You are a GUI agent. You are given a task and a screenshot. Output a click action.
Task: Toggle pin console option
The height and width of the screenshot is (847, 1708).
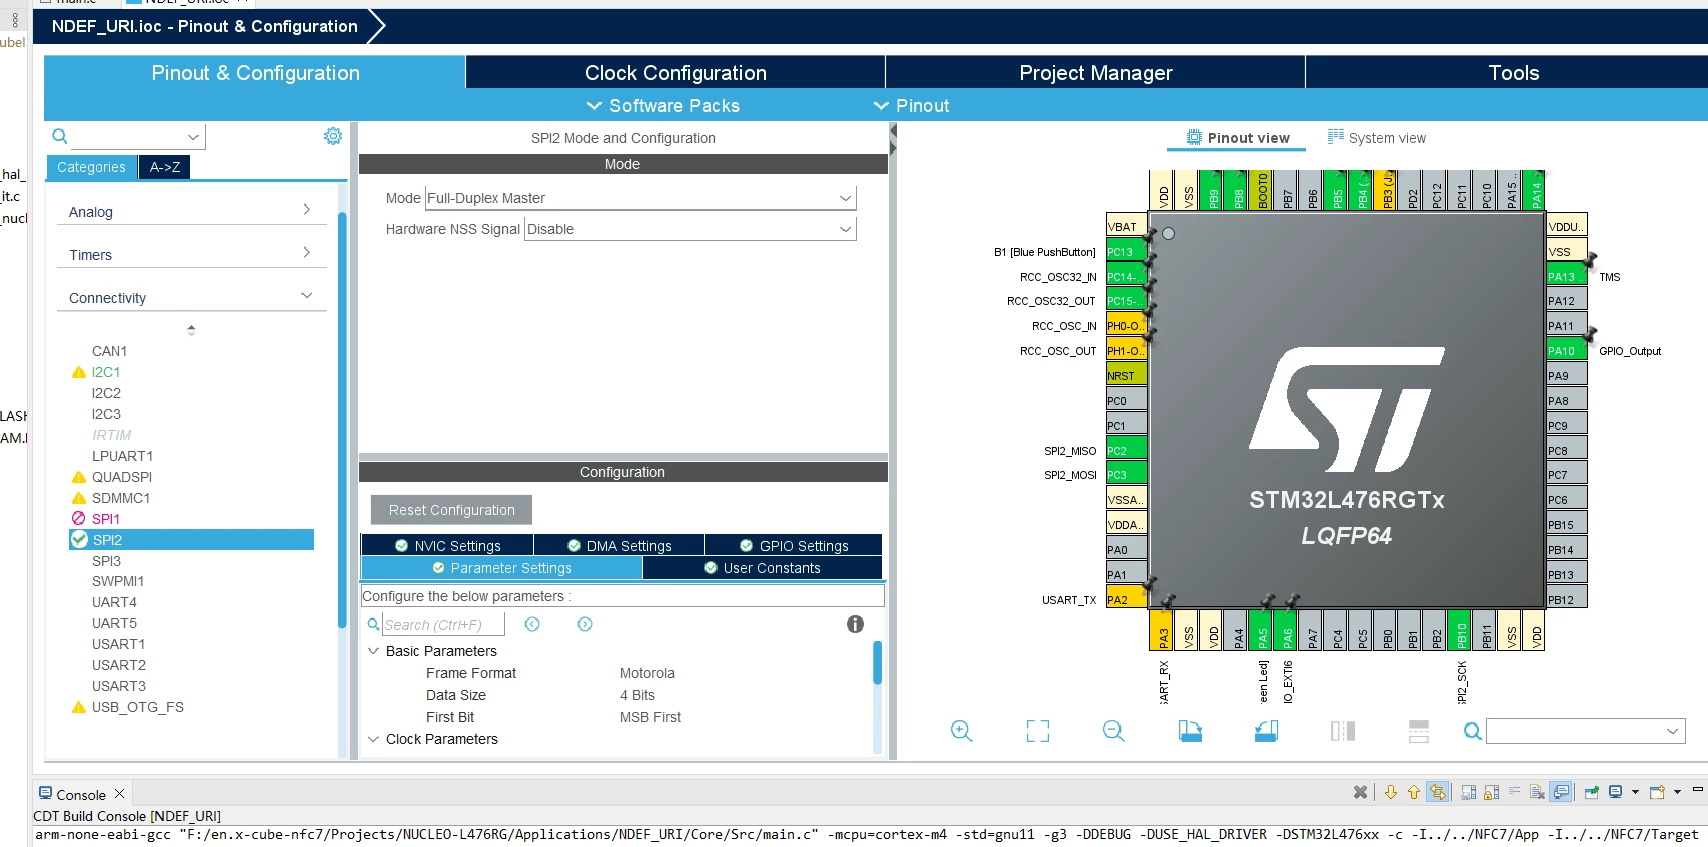click(x=1592, y=792)
